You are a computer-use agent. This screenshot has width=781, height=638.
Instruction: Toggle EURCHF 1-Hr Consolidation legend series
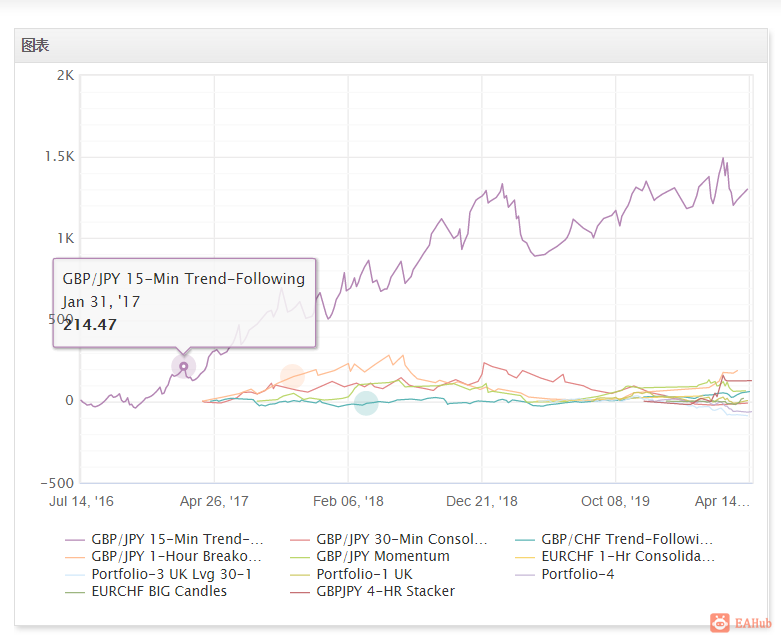tap(615, 556)
